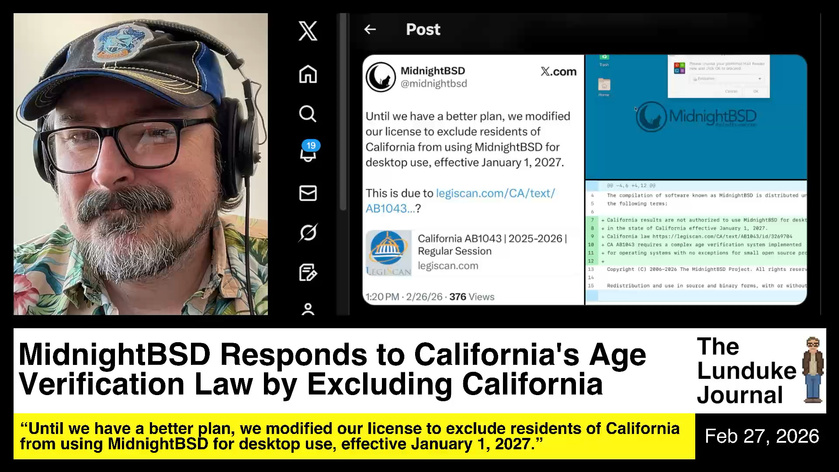839x472 pixels.
Task: Go back using the arrow beside Post
Action: pyautogui.click(x=370, y=30)
